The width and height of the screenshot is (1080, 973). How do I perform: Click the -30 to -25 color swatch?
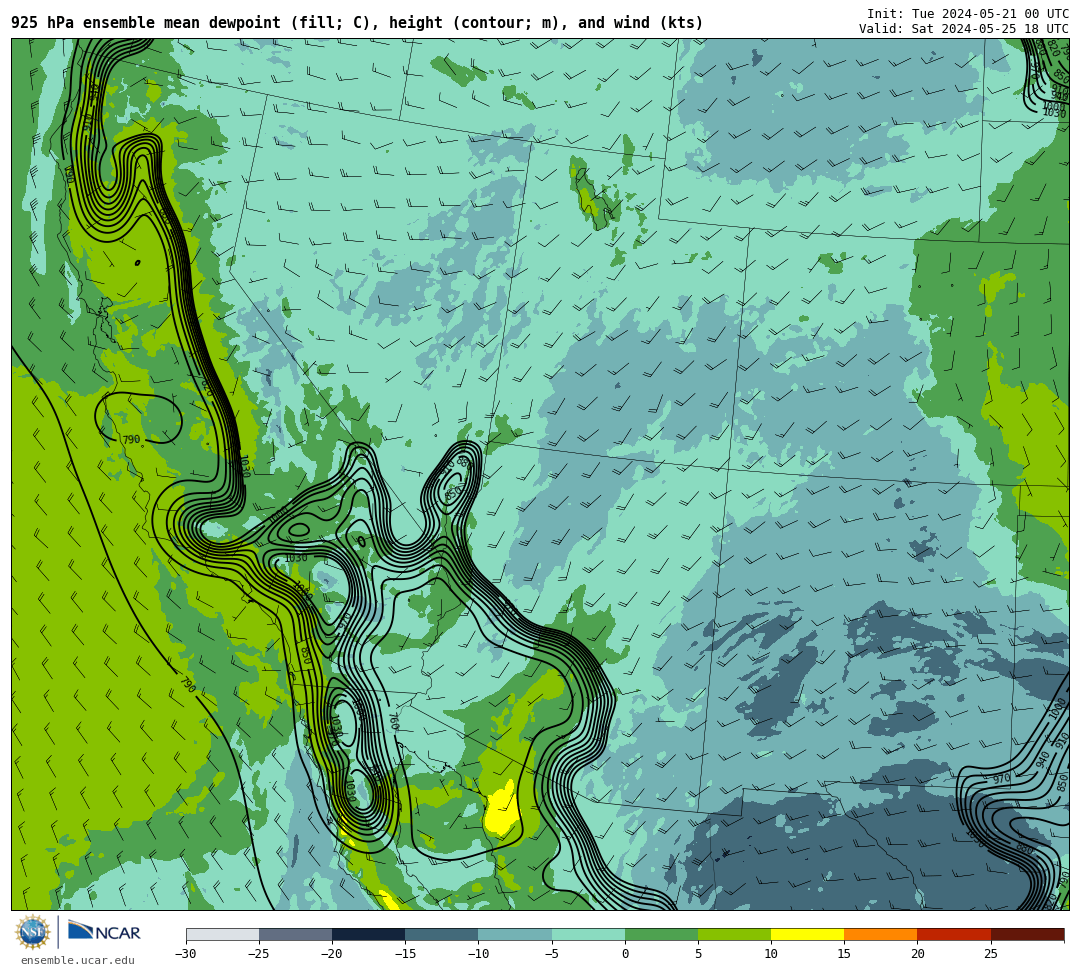(222, 934)
